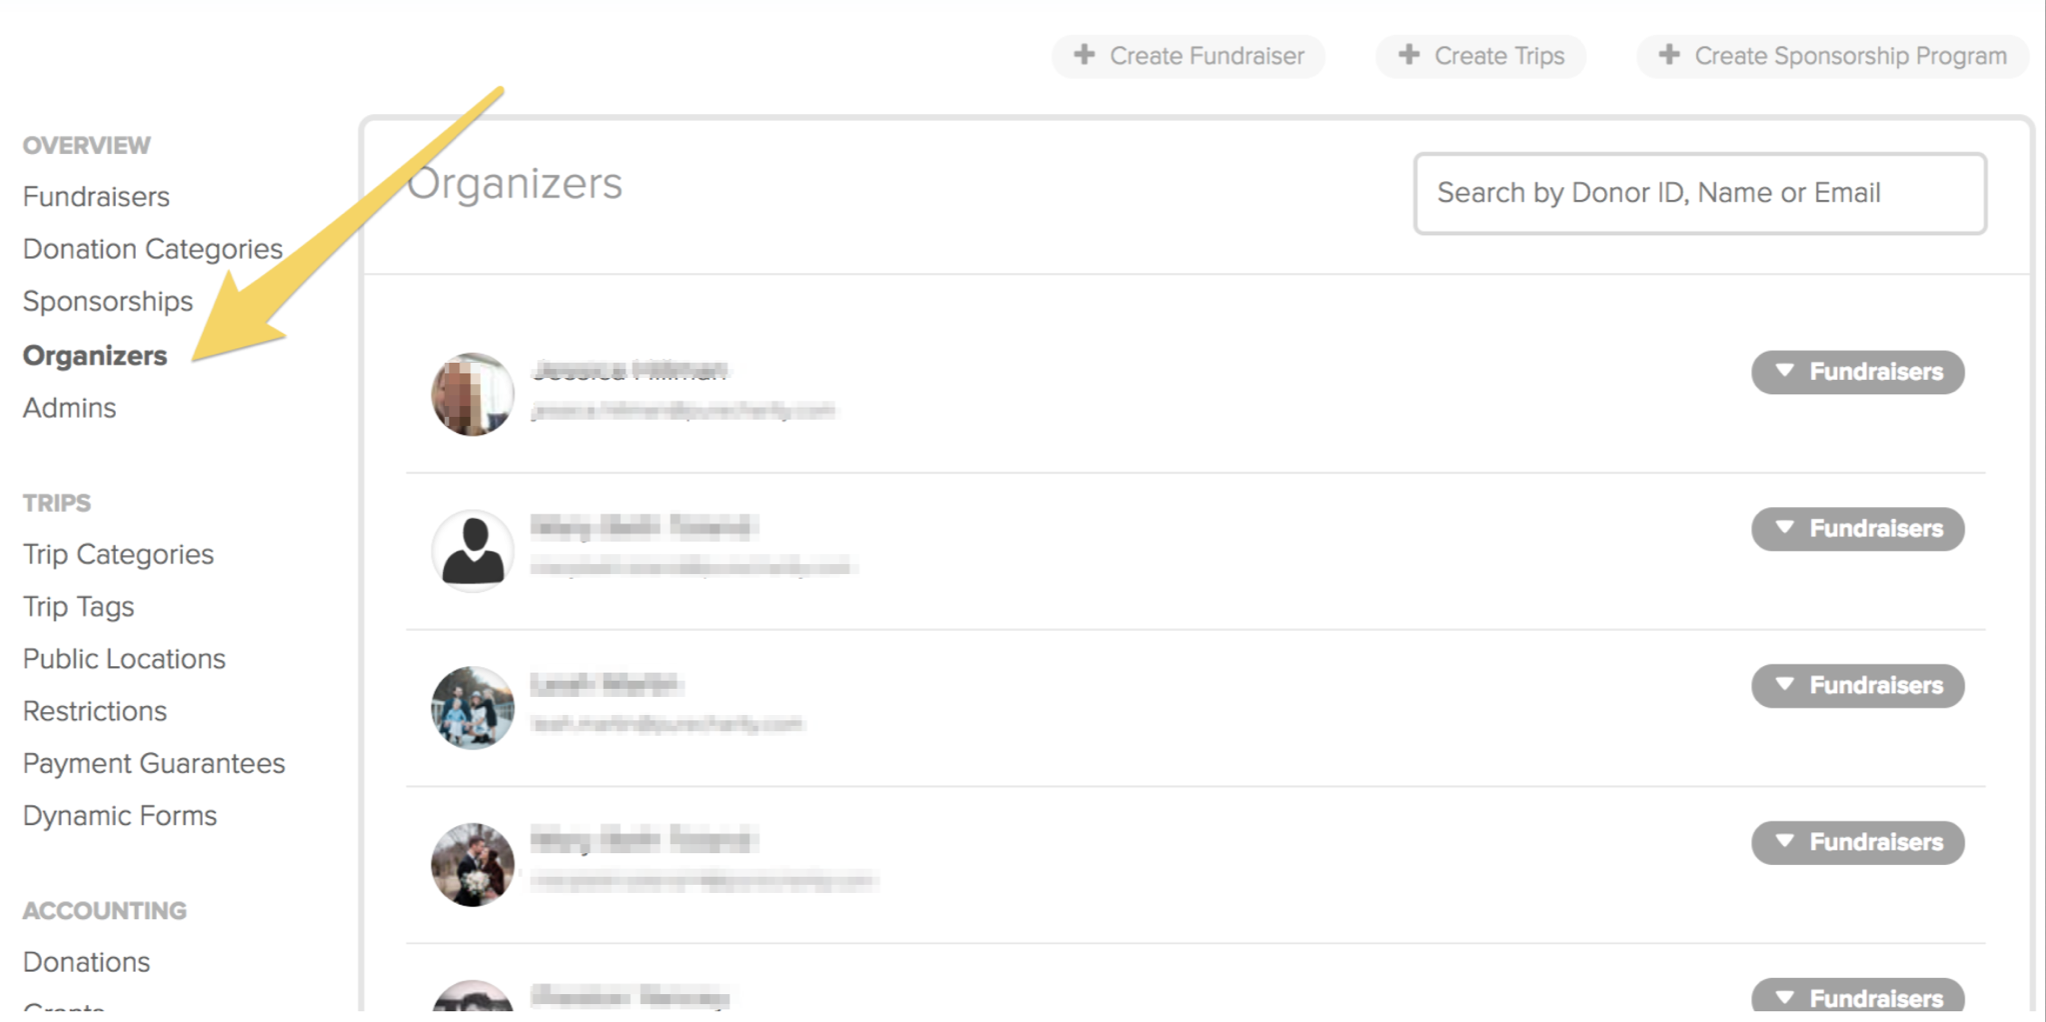Expand Fundraisers dropdown for third organizer
Viewport: 2046px width, 1022px height.
click(1858, 686)
